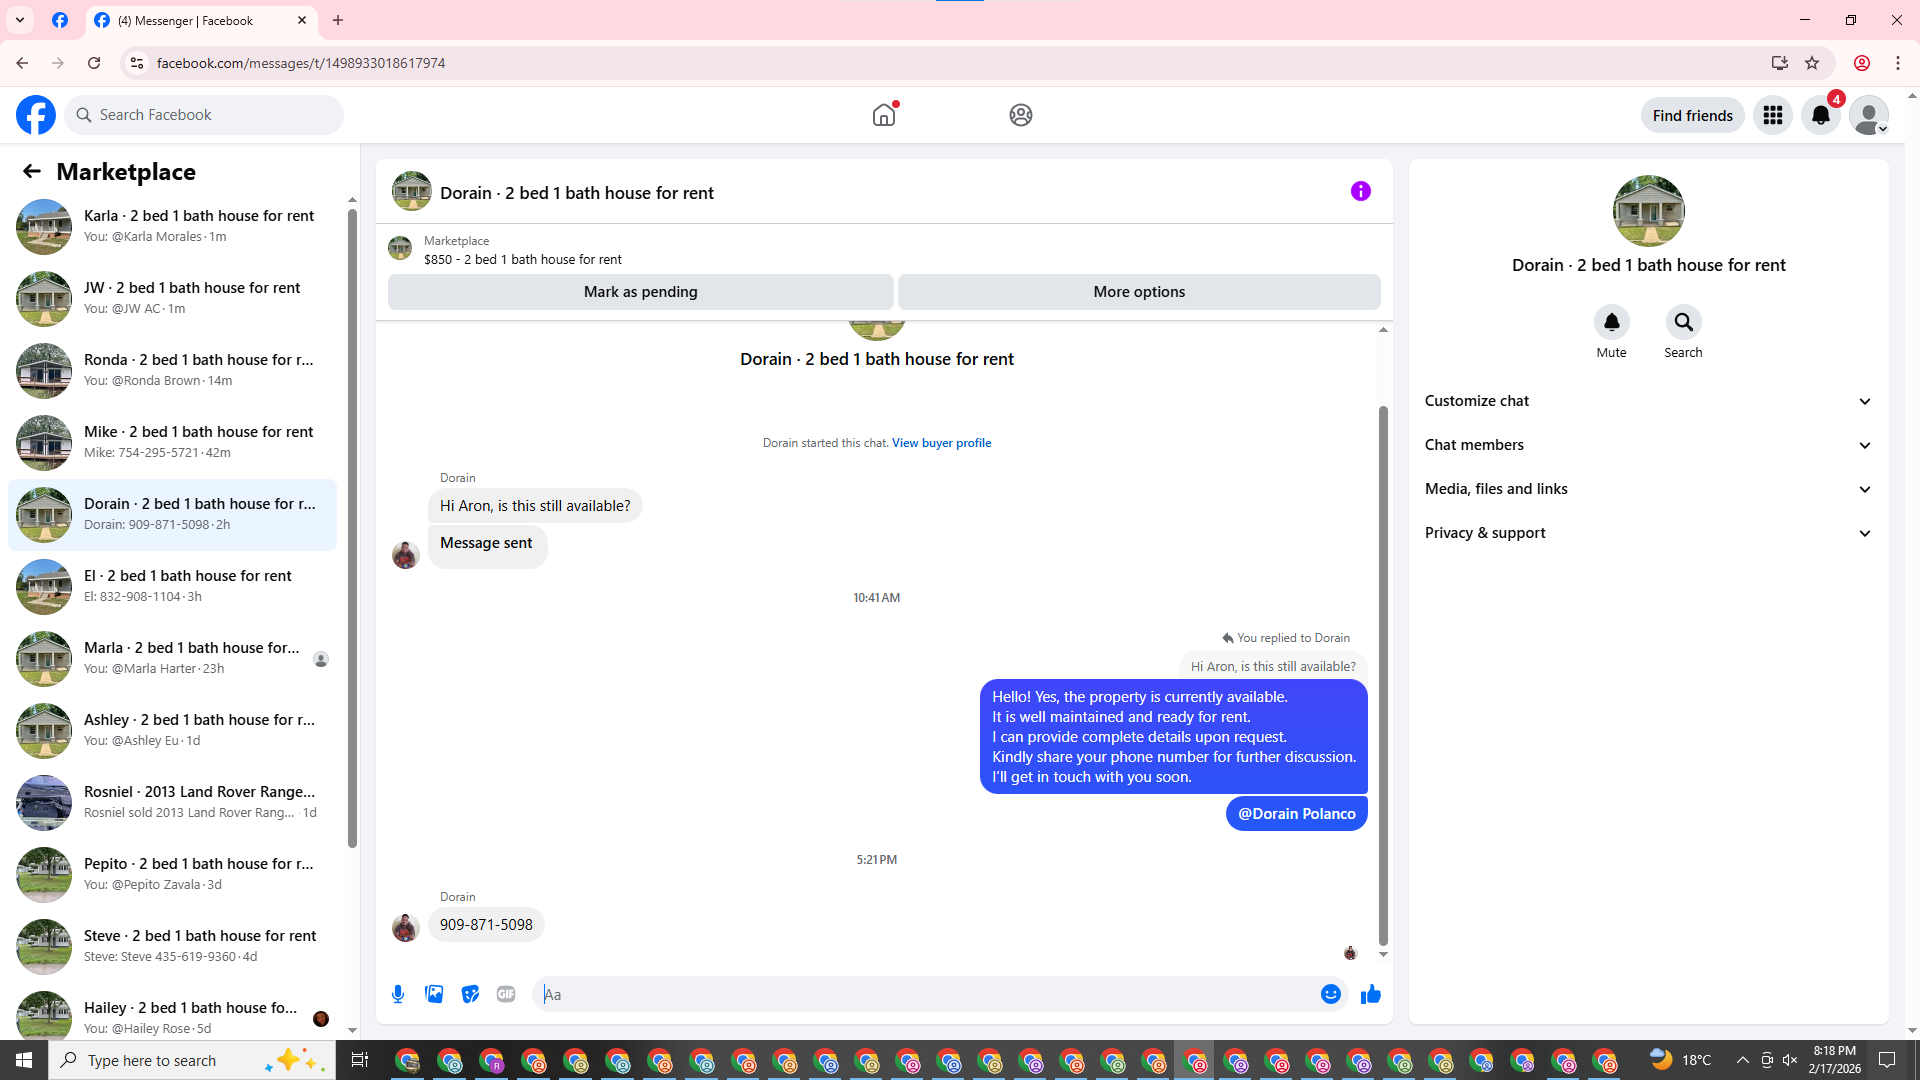
Task: Attach a file with photo icon
Action: [x=434, y=994]
